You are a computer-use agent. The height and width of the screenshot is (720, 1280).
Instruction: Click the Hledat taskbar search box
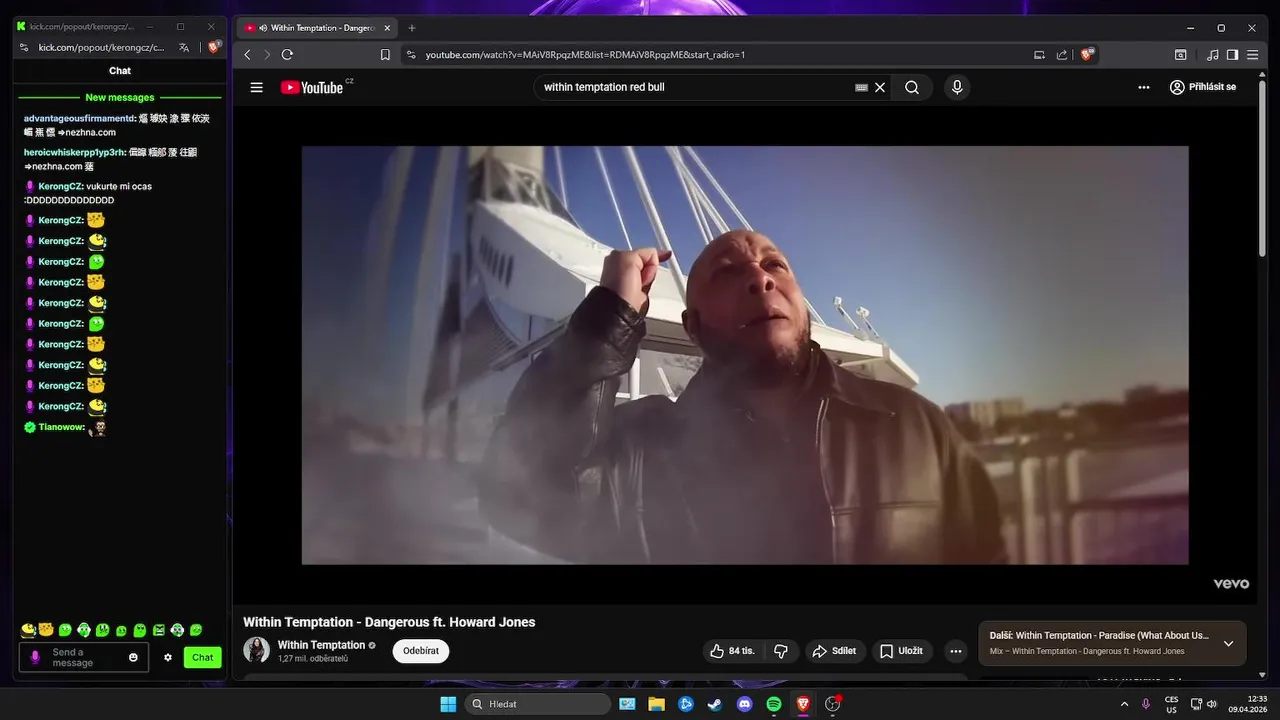pyautogui.click(x=538, y=704)
